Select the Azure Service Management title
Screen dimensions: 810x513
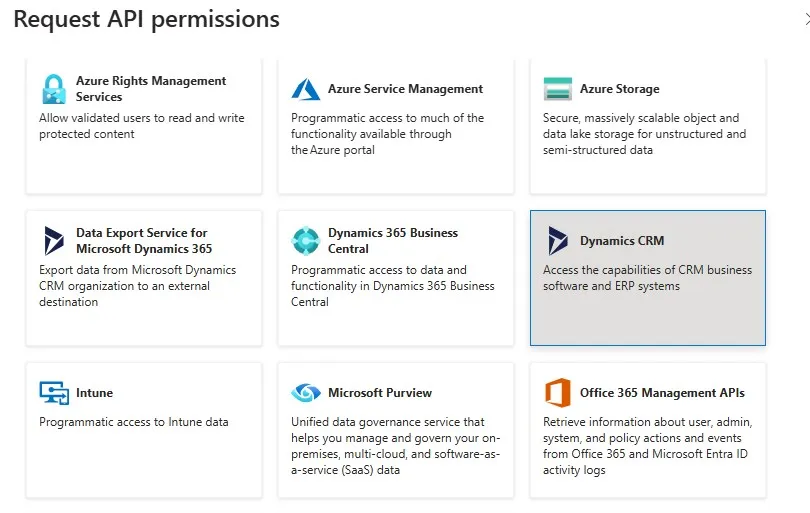click(x=406, y=89)
